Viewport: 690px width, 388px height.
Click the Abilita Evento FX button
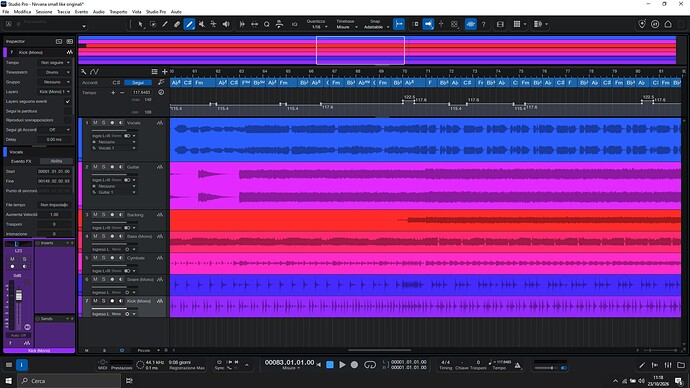[56, 161]
